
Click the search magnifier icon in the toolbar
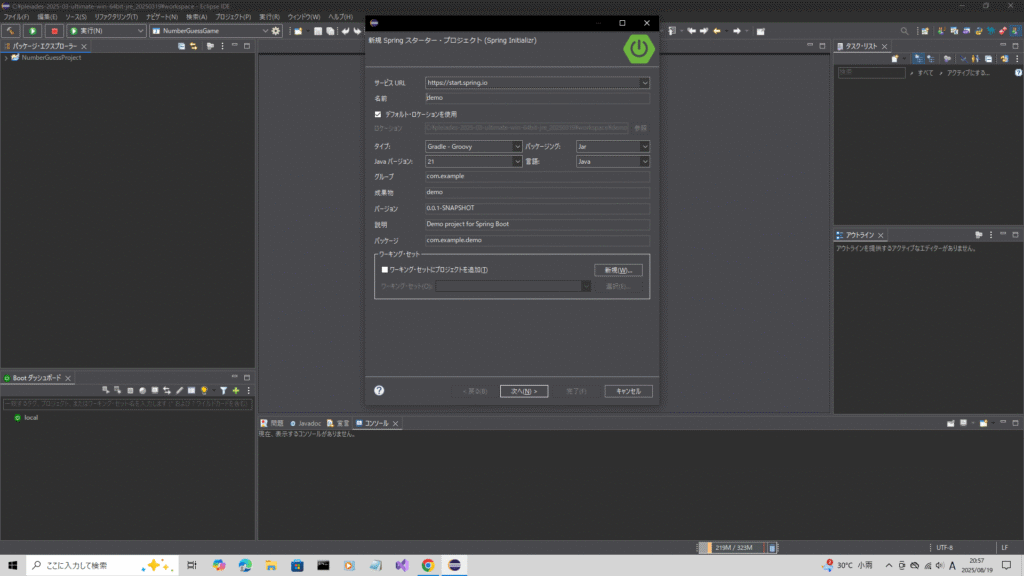(x=904, y=31)
